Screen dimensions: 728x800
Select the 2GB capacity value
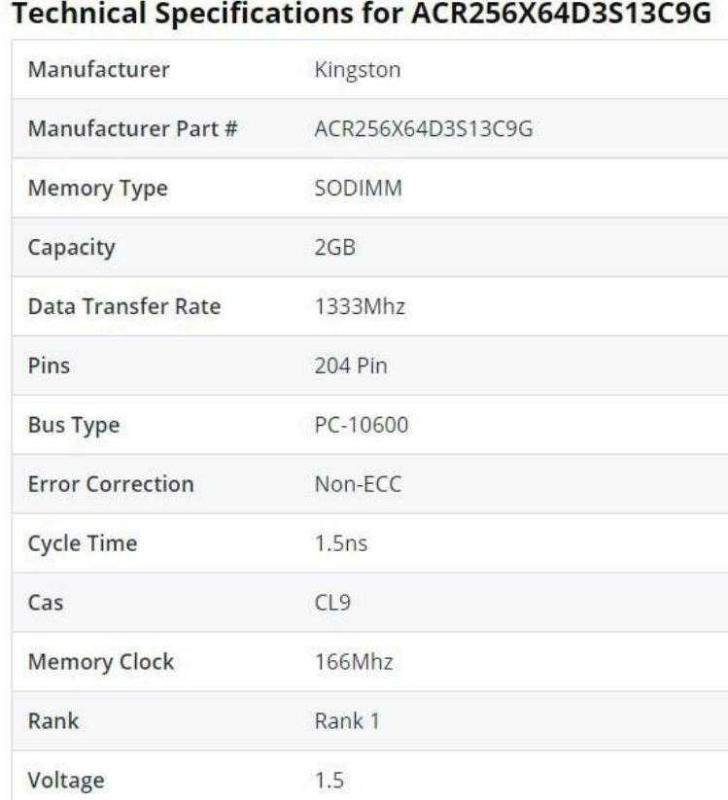pos(335,248)
